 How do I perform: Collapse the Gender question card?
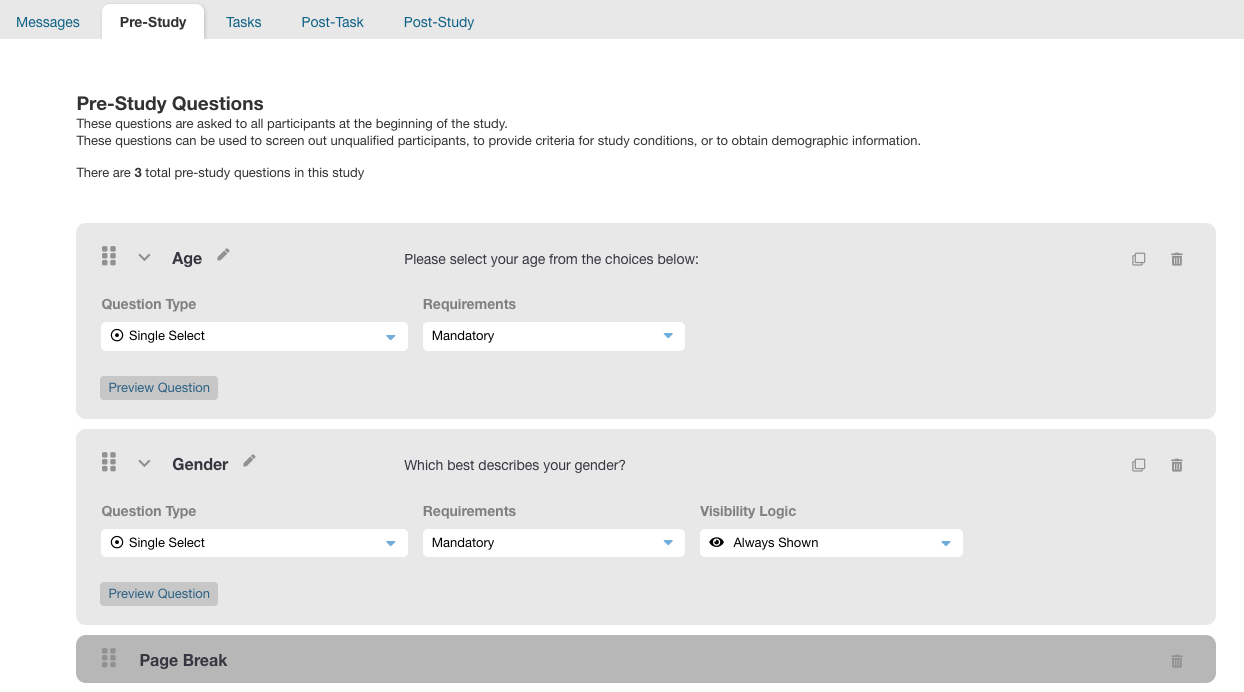click(144, 464)
